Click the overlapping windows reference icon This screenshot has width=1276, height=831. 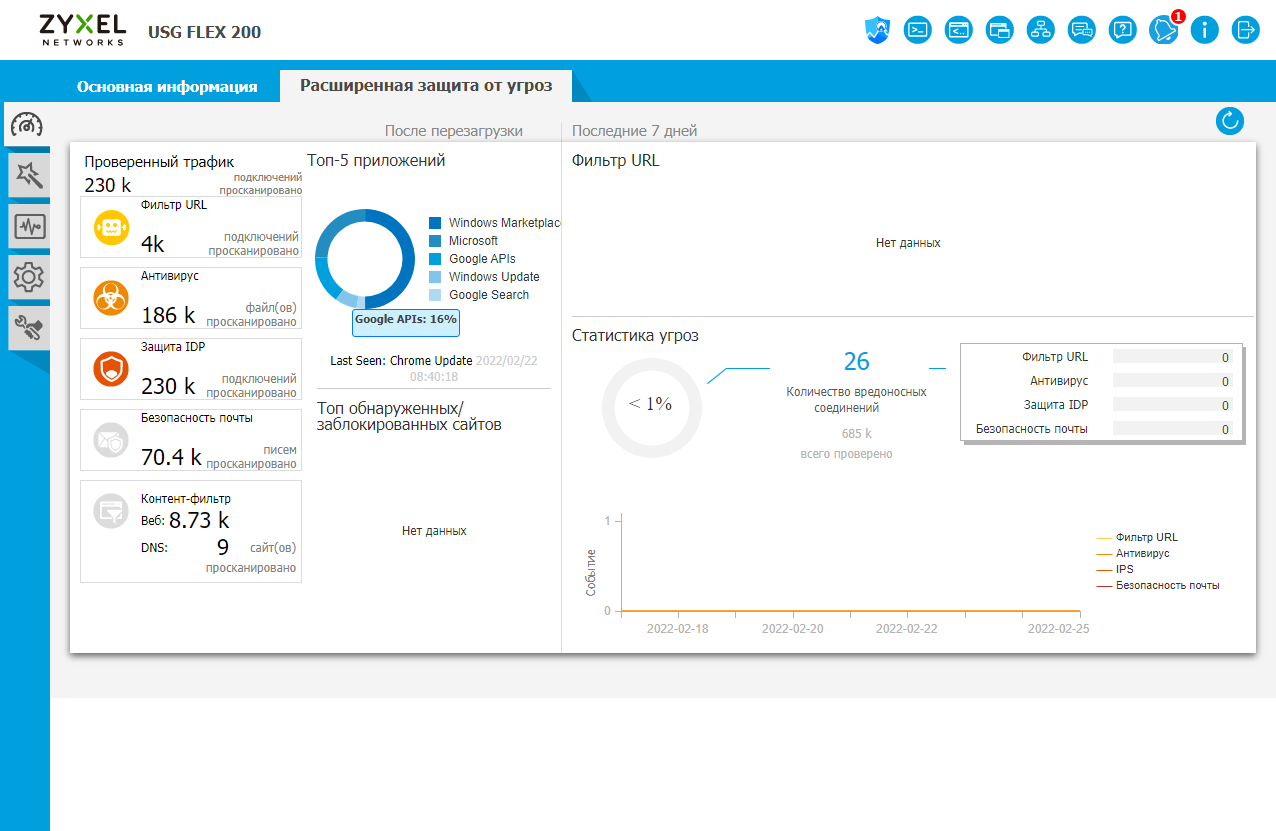pos(1000,30)
